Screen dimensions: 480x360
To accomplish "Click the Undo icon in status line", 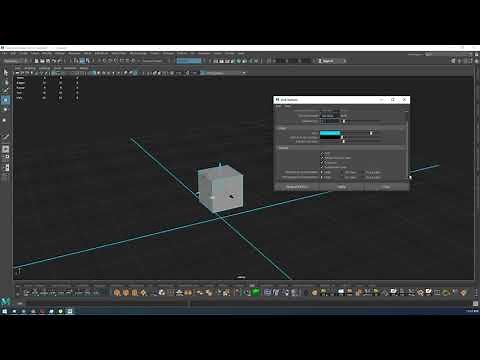I will point(54,61).
